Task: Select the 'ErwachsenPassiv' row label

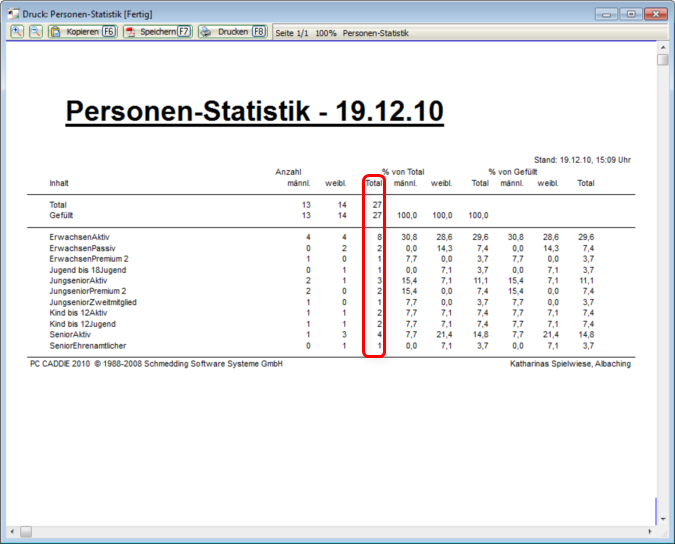Action: click(82, 248)
